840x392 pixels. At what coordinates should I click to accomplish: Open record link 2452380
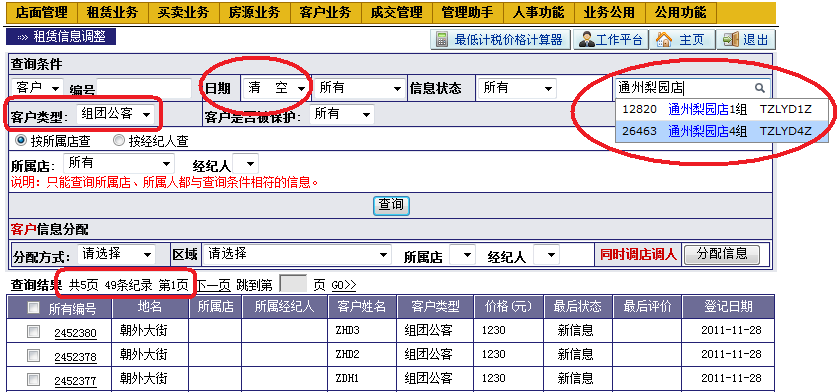click(76, 334)
